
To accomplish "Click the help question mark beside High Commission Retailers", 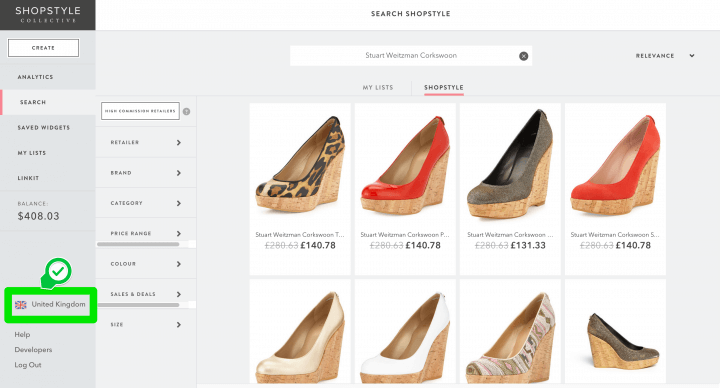I will (186, 112).
